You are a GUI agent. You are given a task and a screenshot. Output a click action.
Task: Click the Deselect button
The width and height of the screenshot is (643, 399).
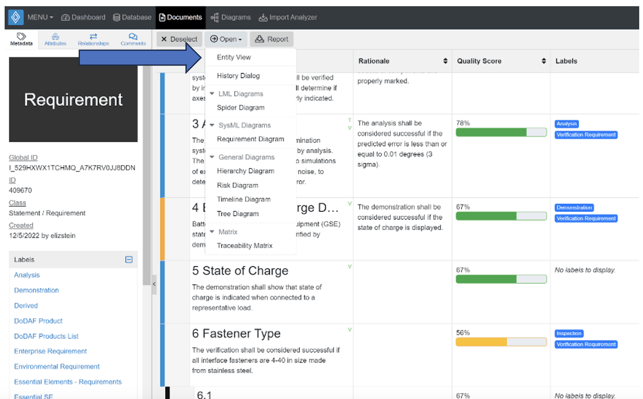click(x=179, y=39)
